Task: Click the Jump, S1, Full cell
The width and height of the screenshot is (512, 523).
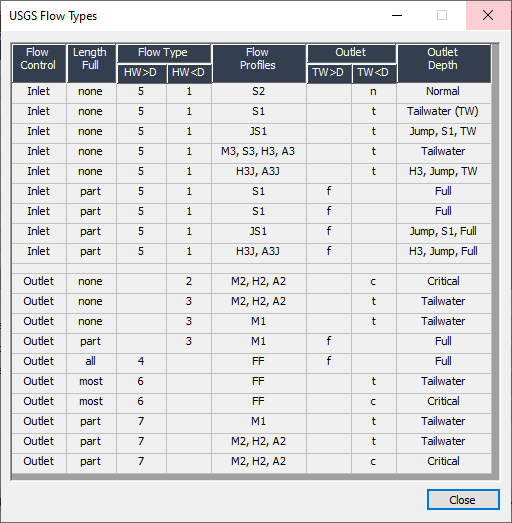Action: click(x=444, y=231)
